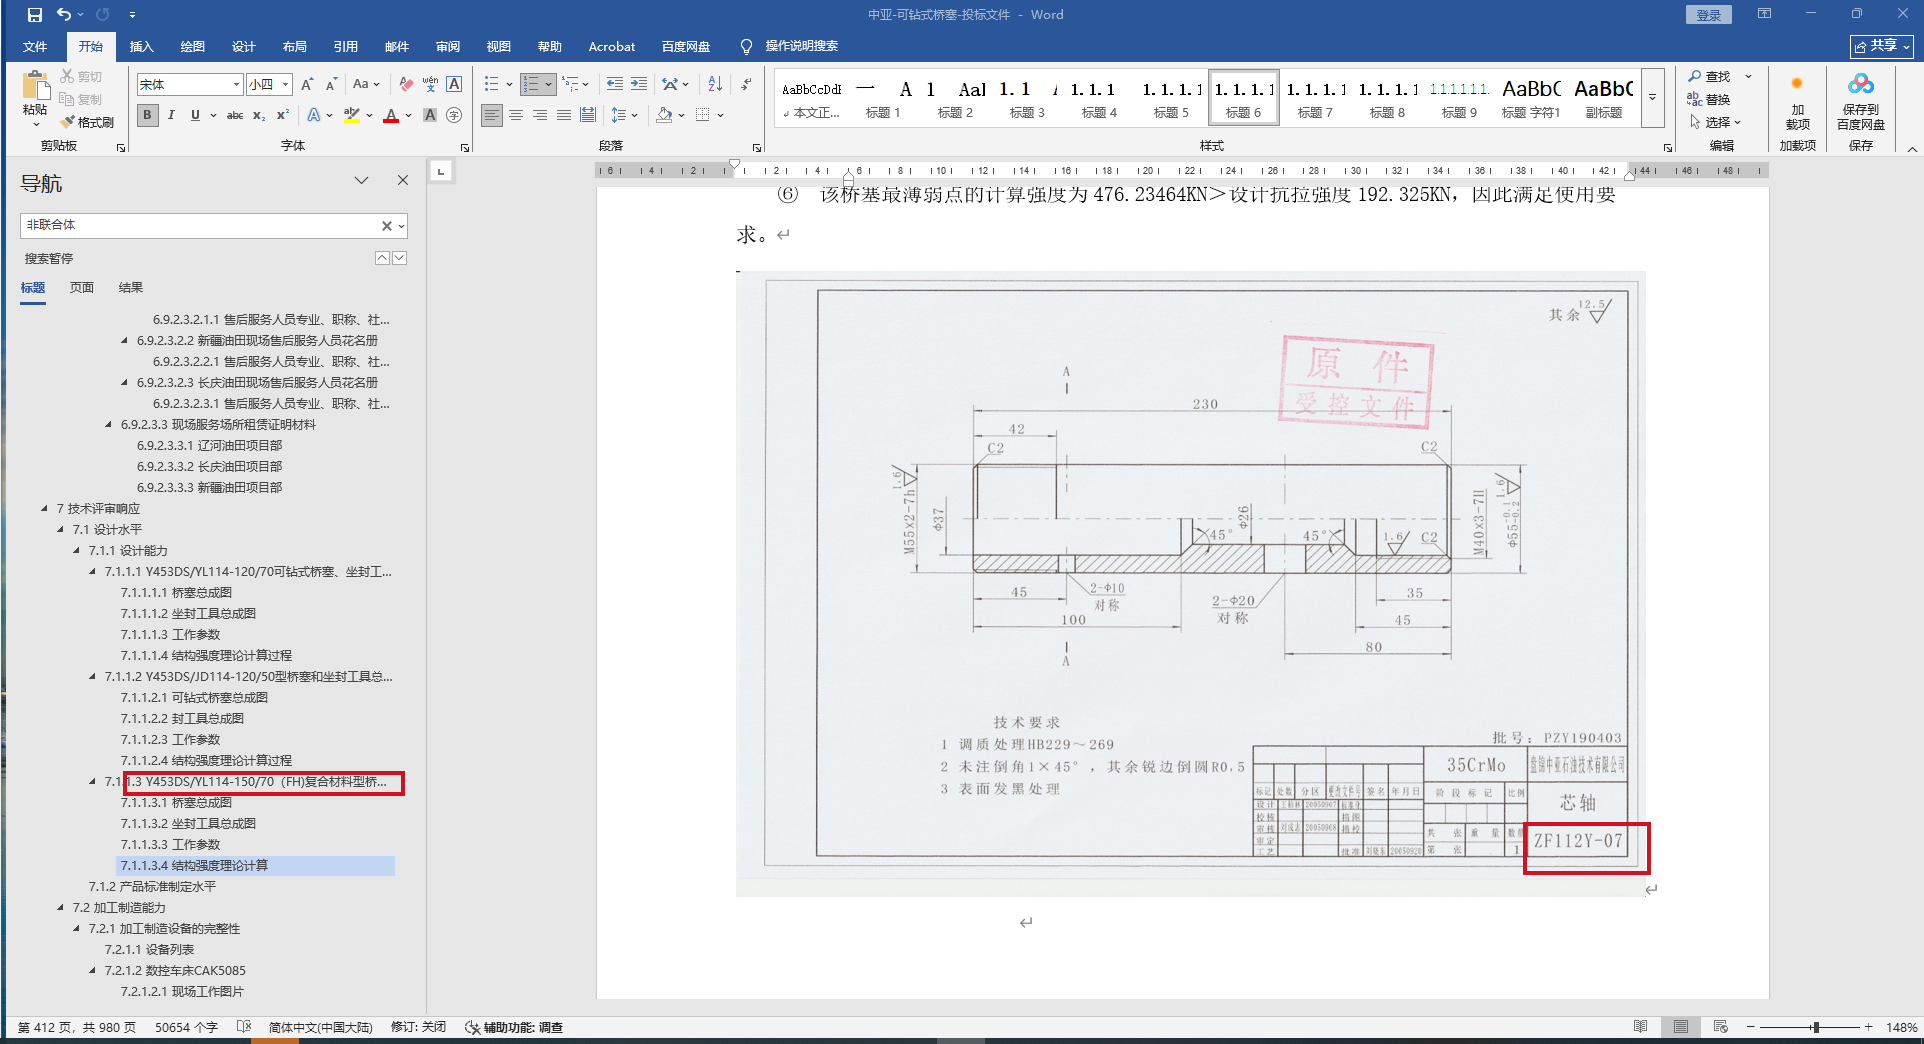Open the font size dropdown
Screen dimensions: 1924x1044
[x=286, y=85]
